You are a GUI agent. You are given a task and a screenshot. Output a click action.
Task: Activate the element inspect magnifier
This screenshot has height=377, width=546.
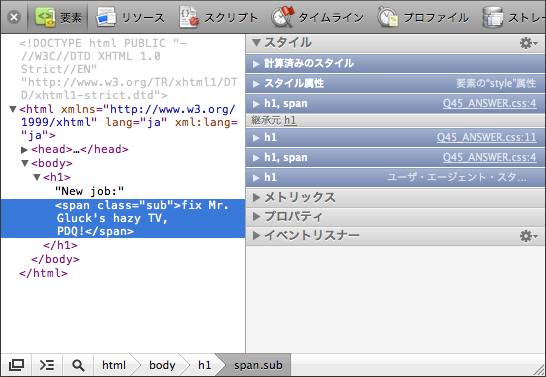point(78,365)
